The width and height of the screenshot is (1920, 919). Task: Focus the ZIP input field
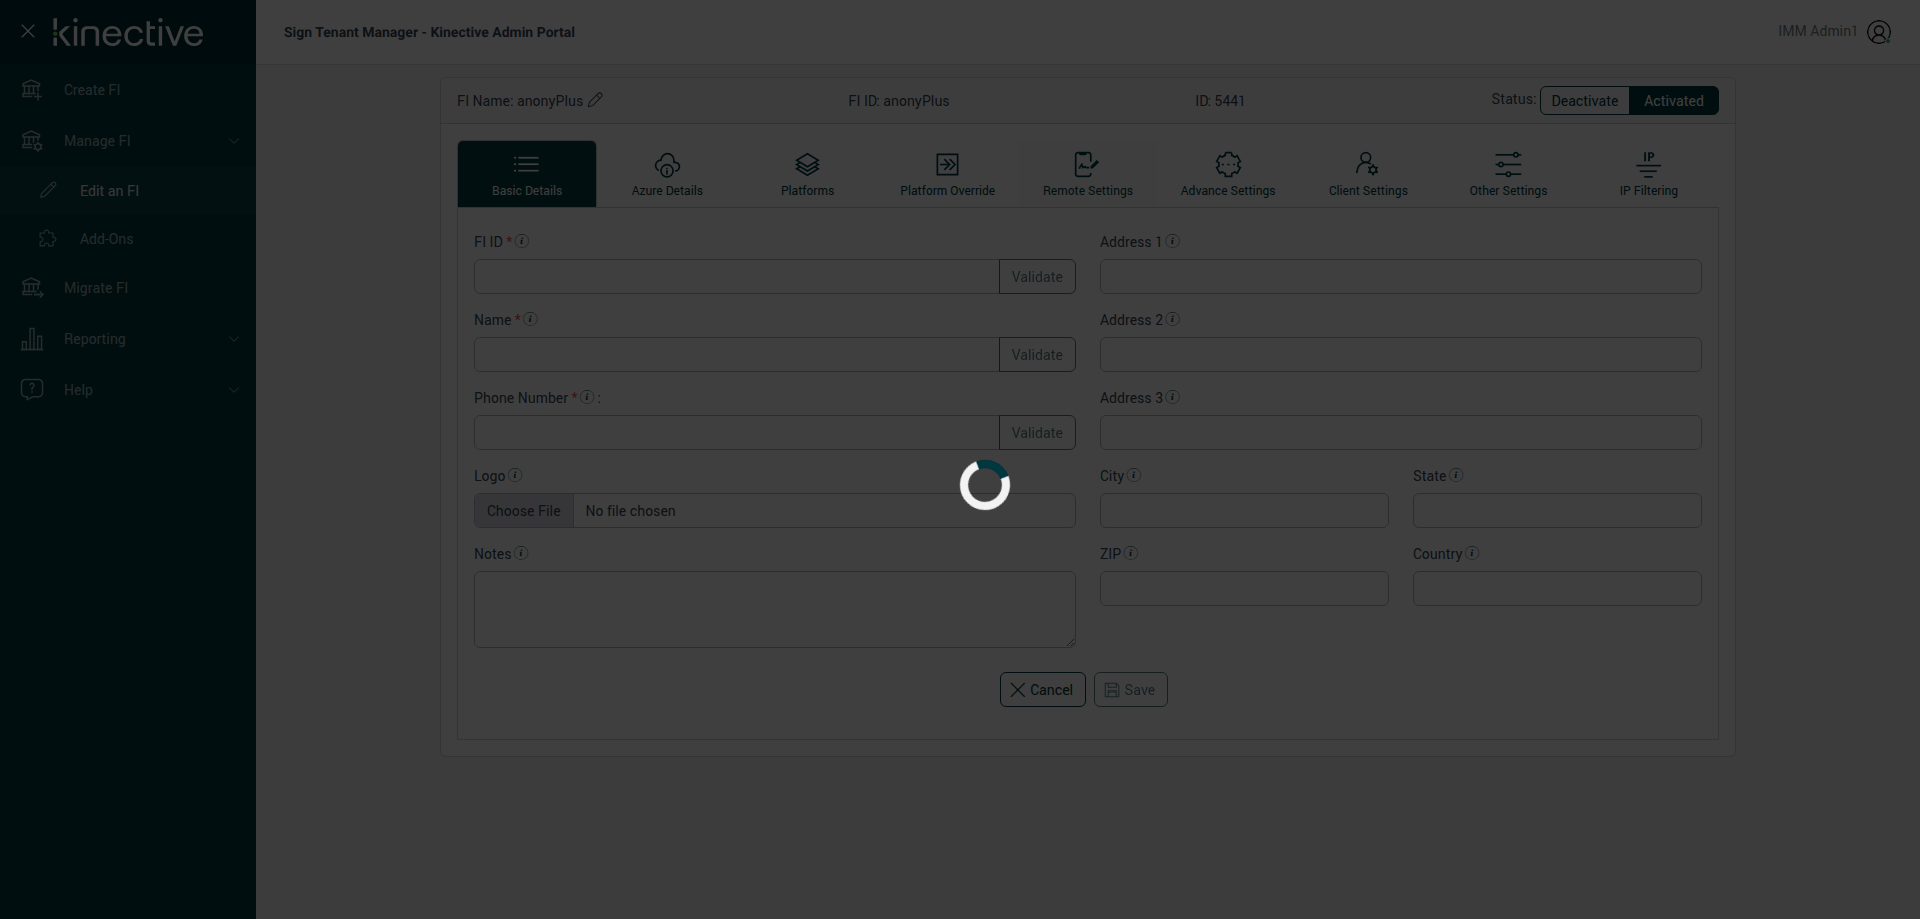pyautogui.click(x=1244, y=589)
